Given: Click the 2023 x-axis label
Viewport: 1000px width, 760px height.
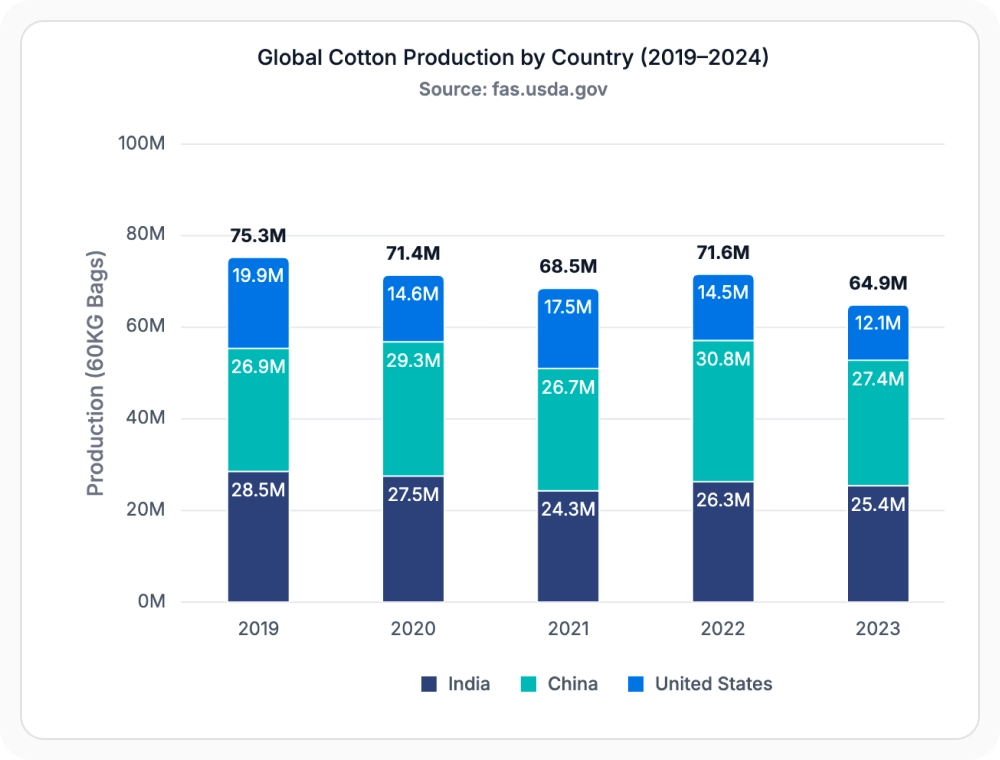Looking at the screenshot, I should tap(878, 629).
